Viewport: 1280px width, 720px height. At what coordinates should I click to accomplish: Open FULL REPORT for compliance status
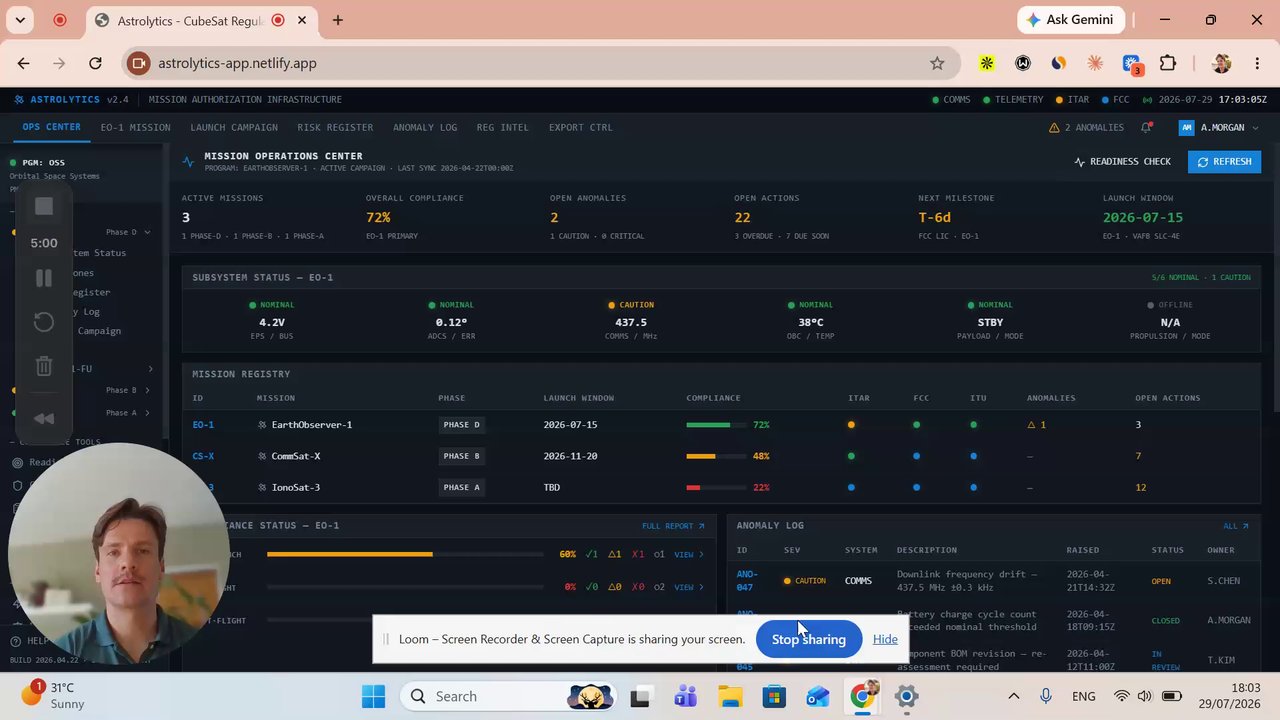coord(673,526)
